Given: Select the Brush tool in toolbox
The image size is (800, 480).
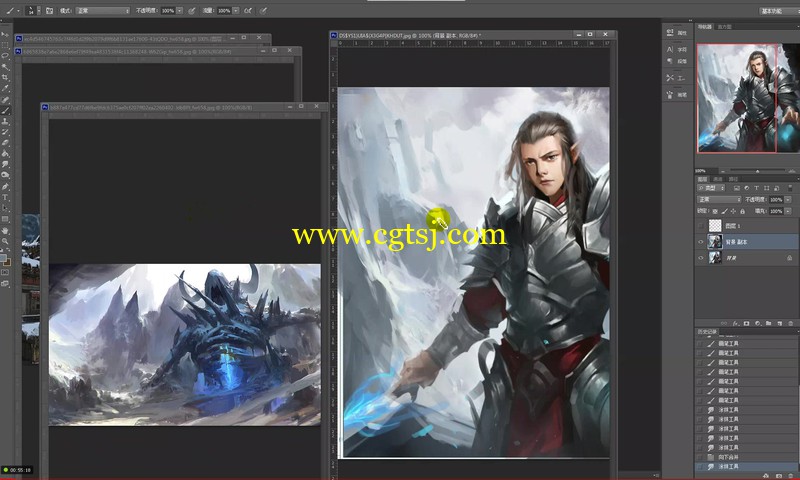Looking at the screenshot, I should [x=5, y=110].
